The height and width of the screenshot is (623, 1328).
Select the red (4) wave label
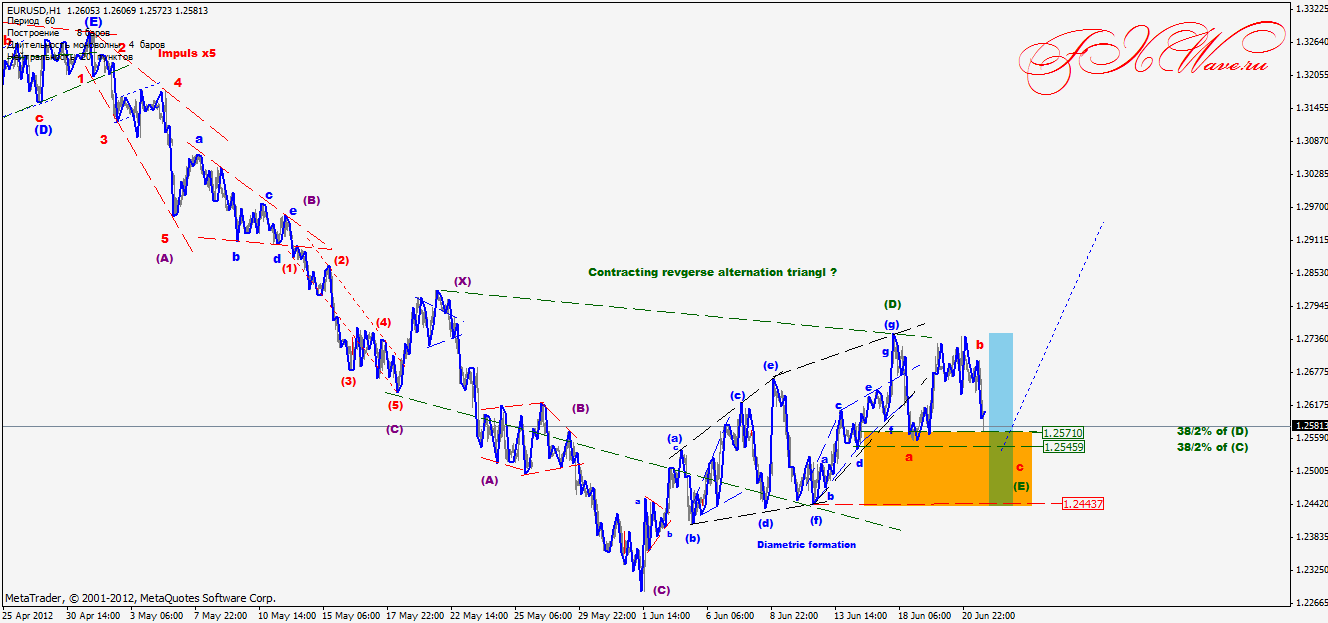click(384, 322)
